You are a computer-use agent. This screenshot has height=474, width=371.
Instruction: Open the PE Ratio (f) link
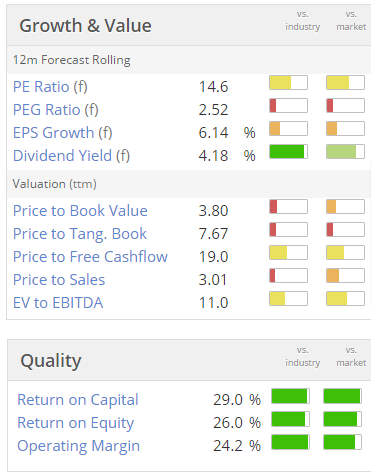(x=50, y=87)
